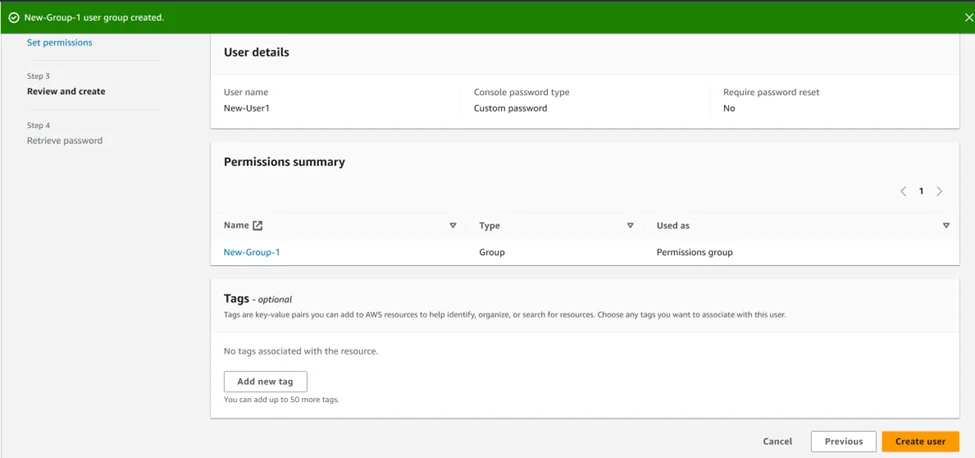This screenshot has width=975, height=458.
Task: Select the Review and create step
Action: pyautogui.click(x=66, y=91)
